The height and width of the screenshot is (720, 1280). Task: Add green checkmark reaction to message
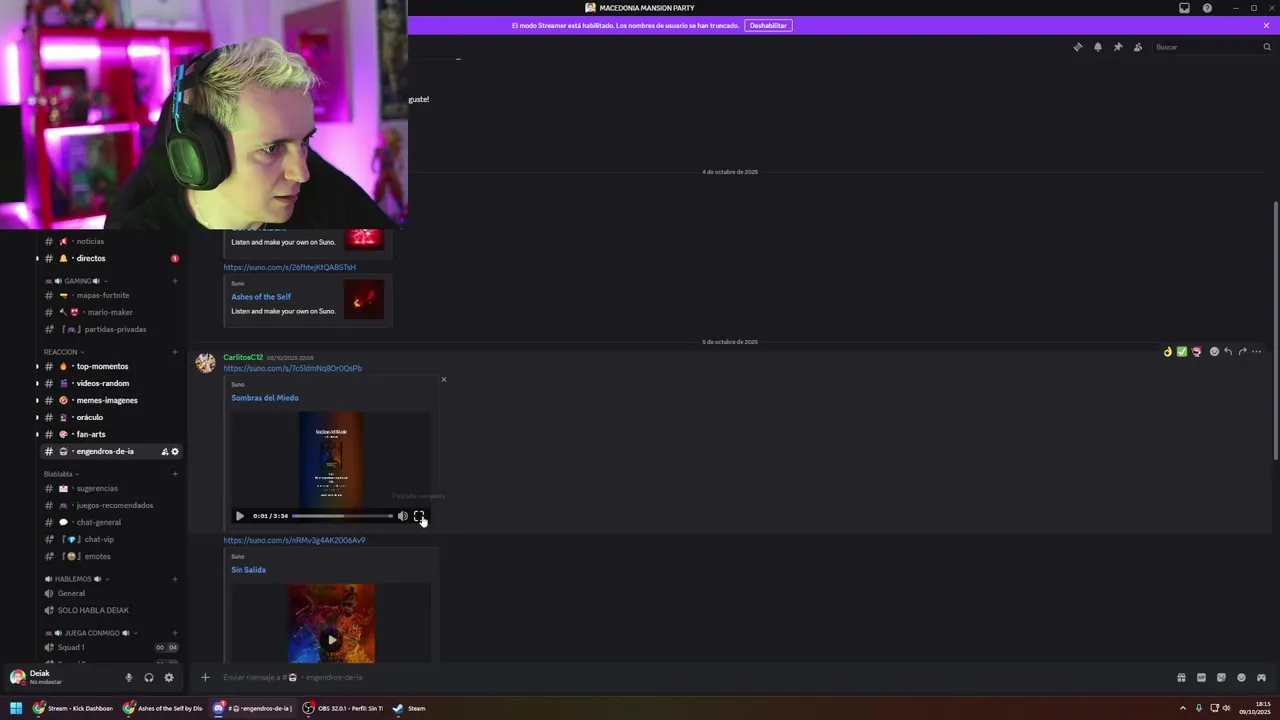point(1182,352)
